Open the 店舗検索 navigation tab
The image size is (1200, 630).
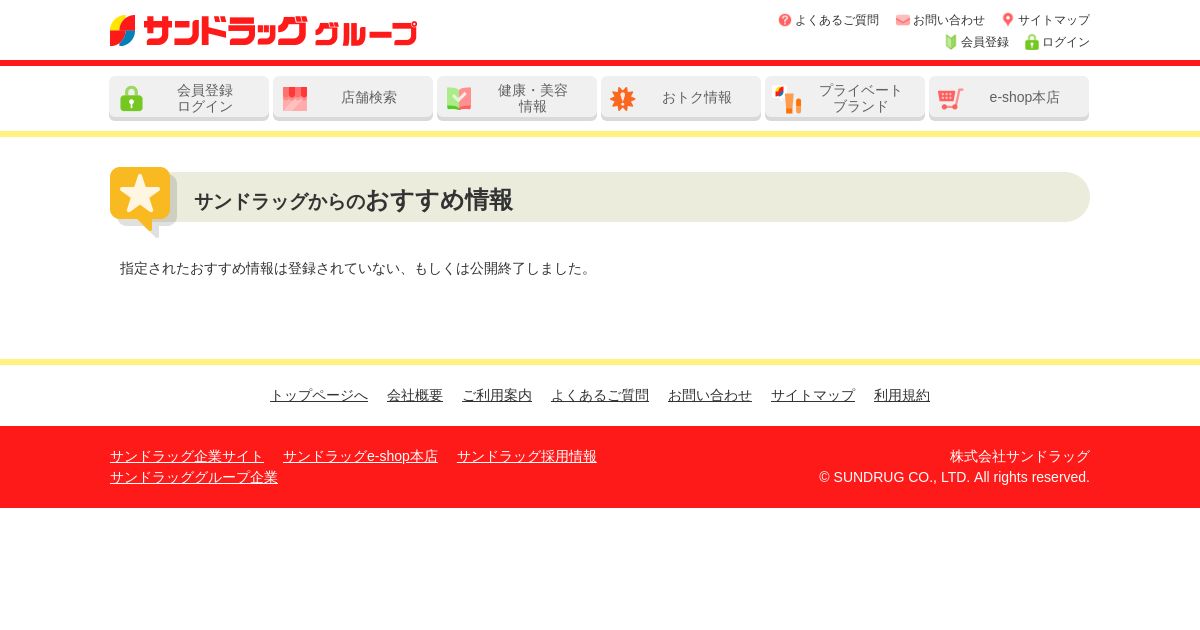tap(353, 98)
